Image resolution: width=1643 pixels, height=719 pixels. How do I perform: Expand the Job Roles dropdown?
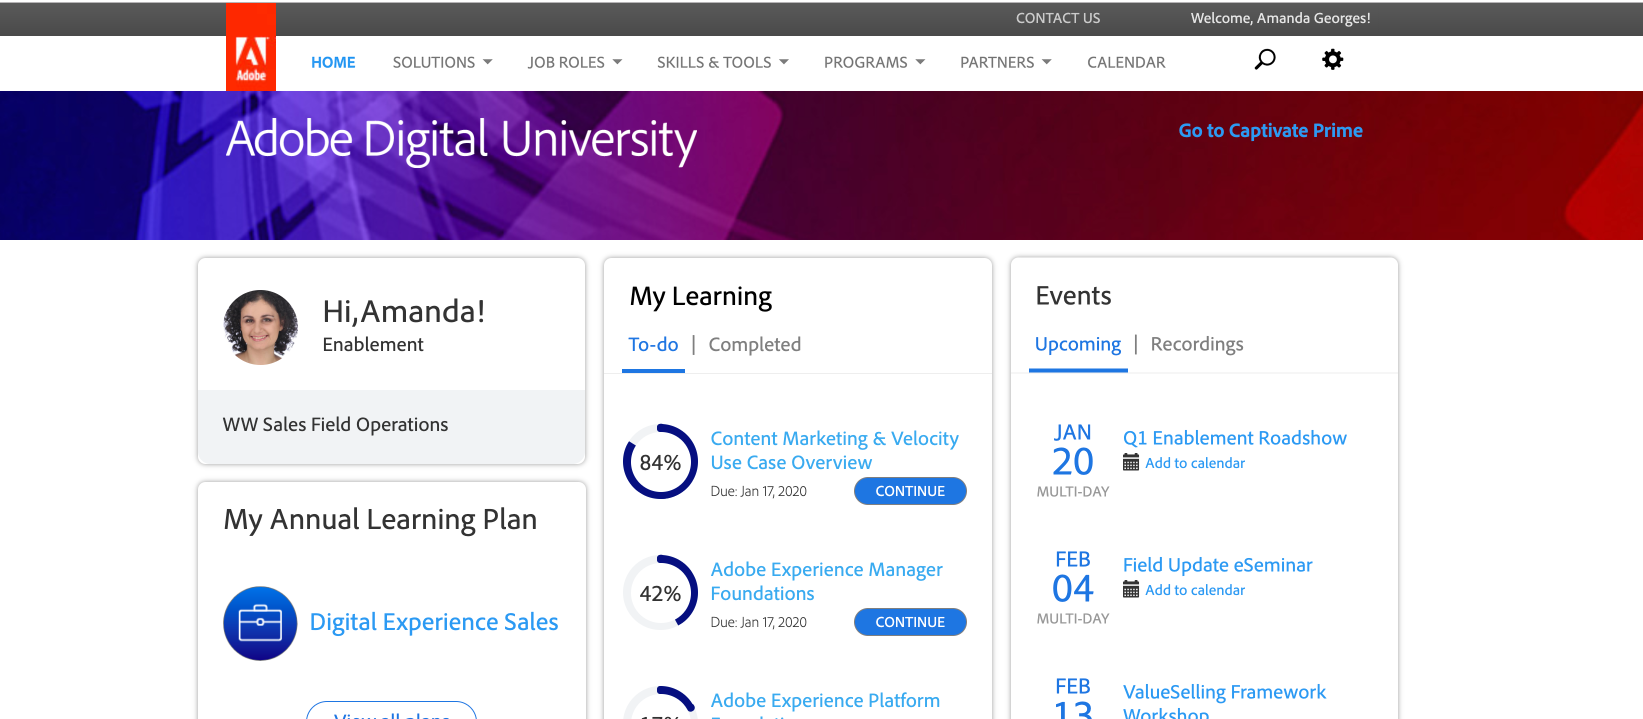[x=574, y=62]
